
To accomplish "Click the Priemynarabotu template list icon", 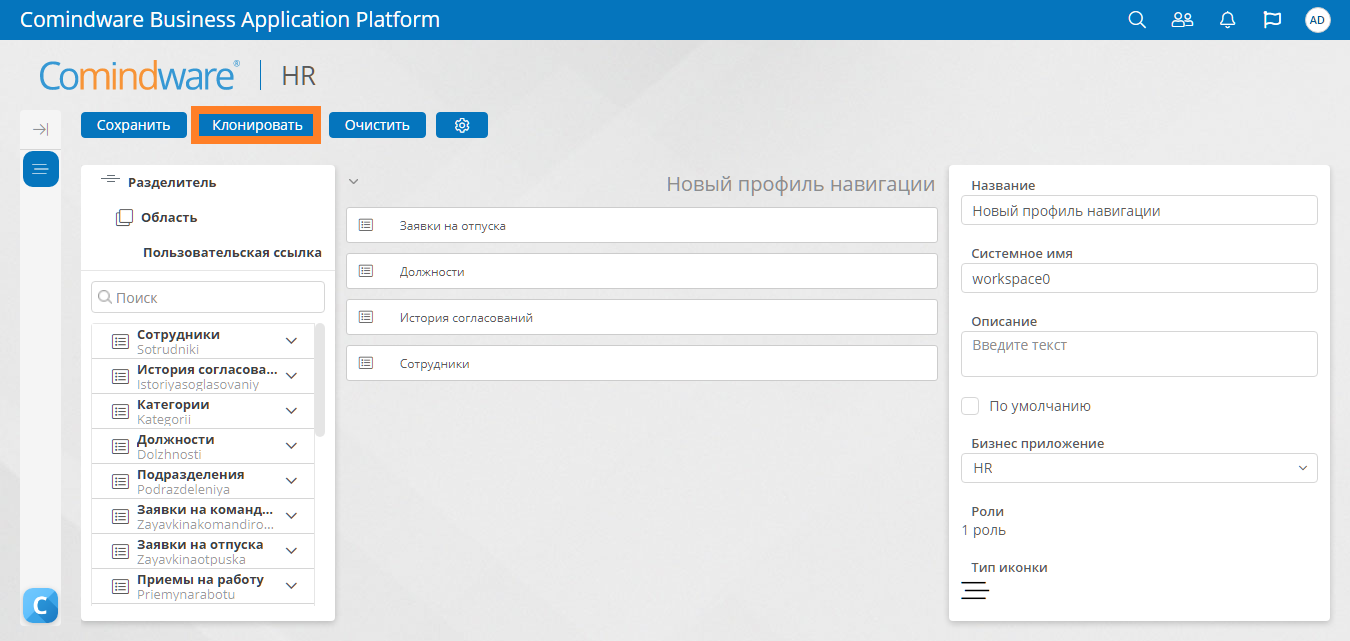I will 120,586.
